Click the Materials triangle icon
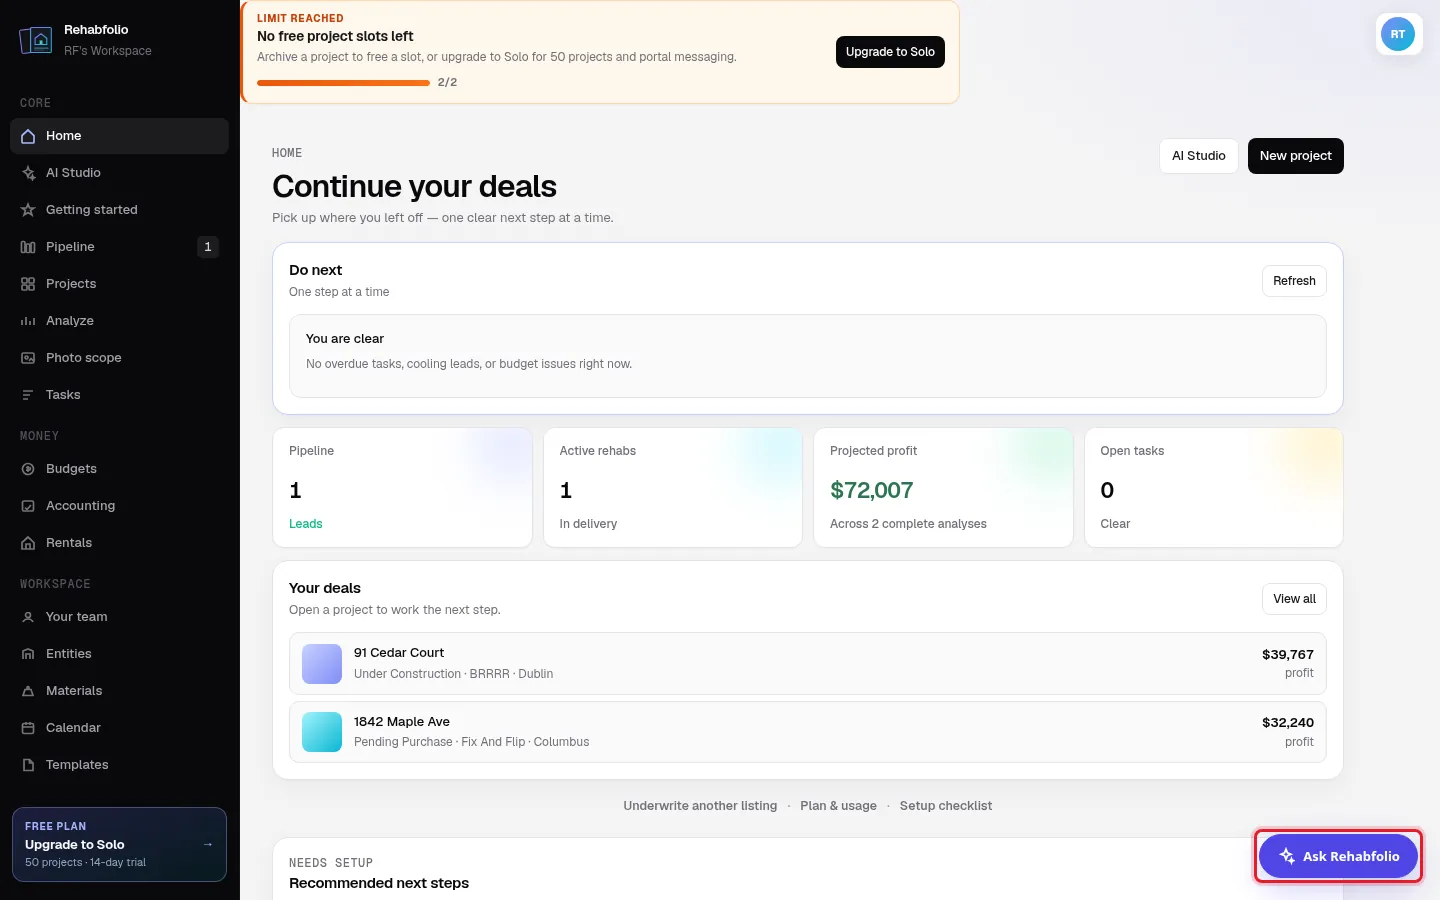 28,691
